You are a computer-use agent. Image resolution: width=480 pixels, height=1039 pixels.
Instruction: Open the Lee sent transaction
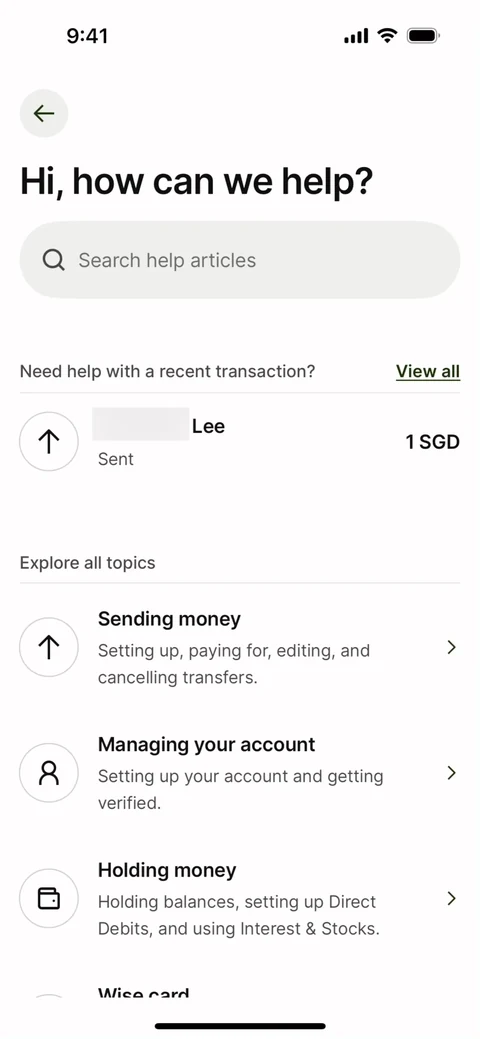[x=240, y=441]
